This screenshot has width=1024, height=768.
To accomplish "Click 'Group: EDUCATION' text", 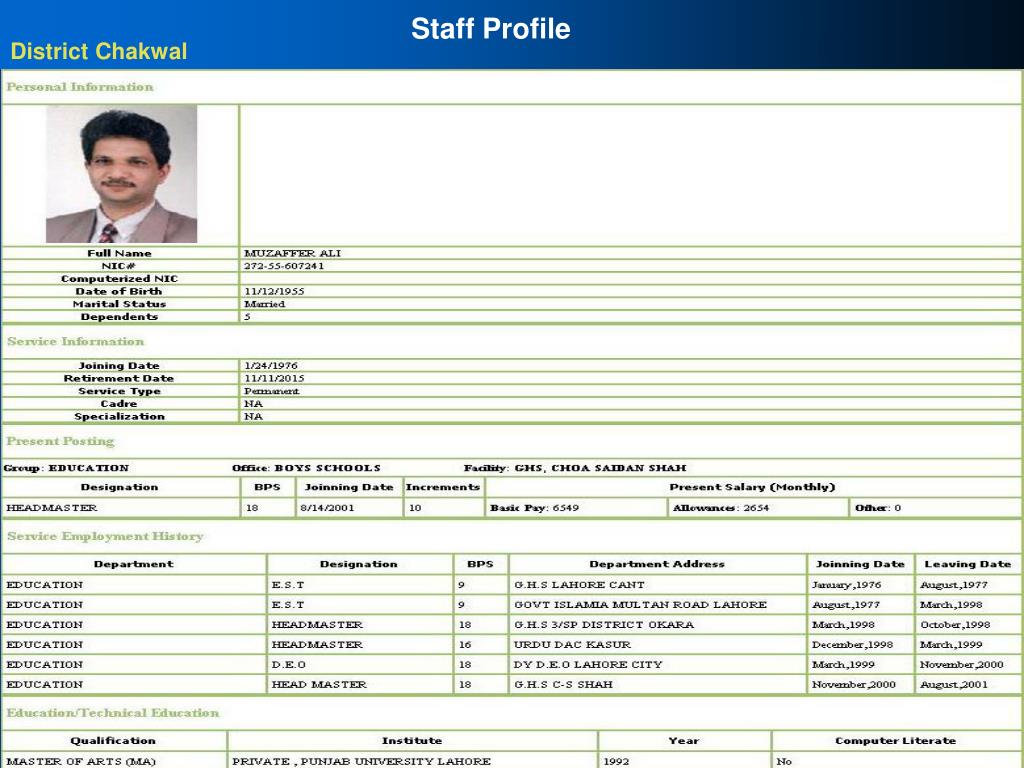I will point(66,468).
